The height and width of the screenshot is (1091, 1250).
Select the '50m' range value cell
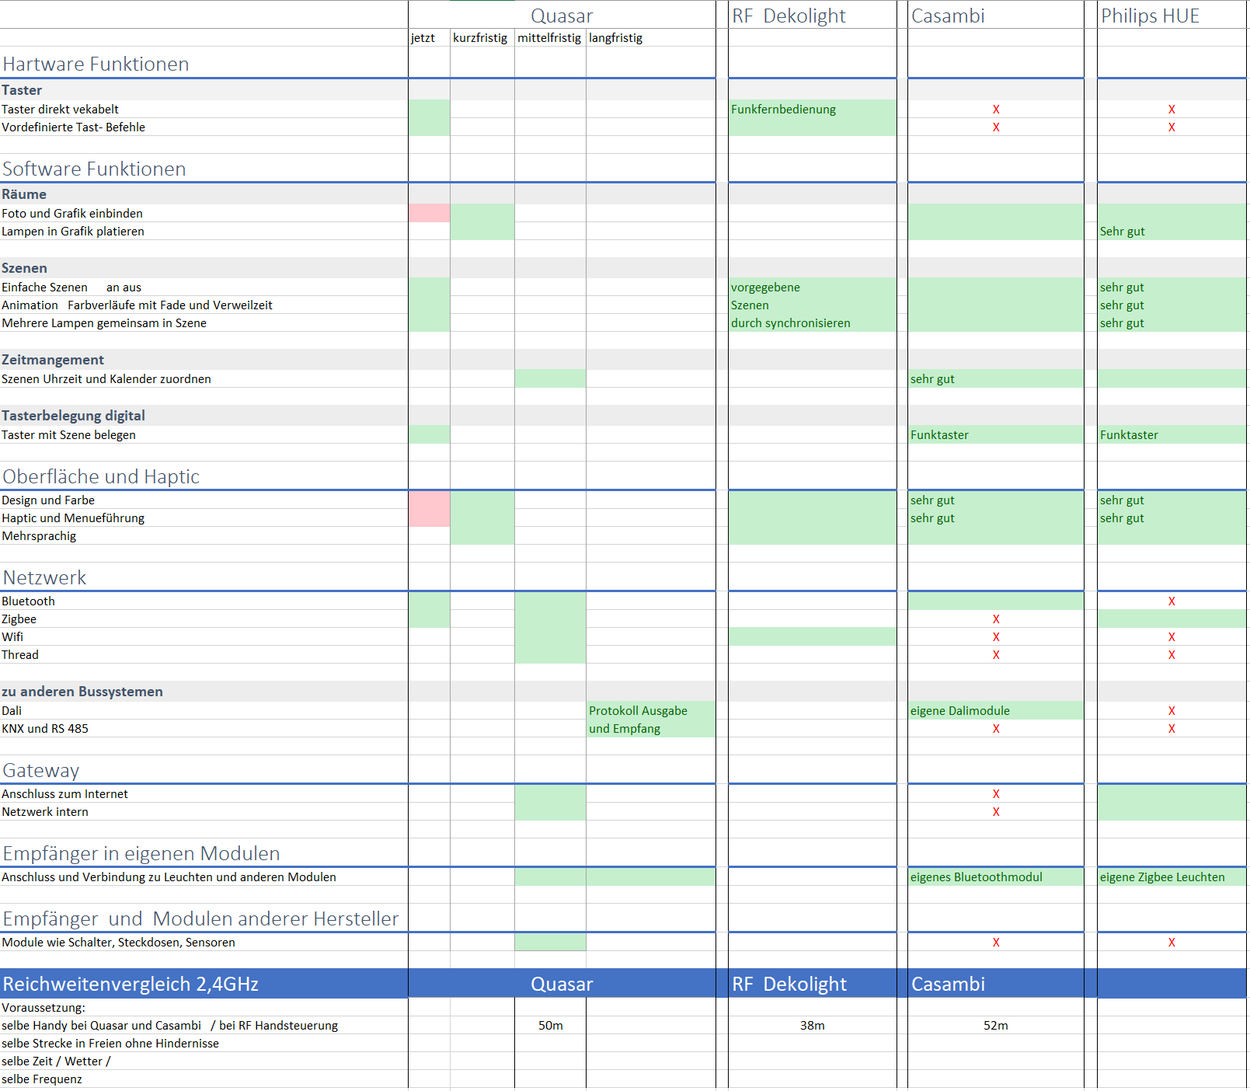(550, 1026)
